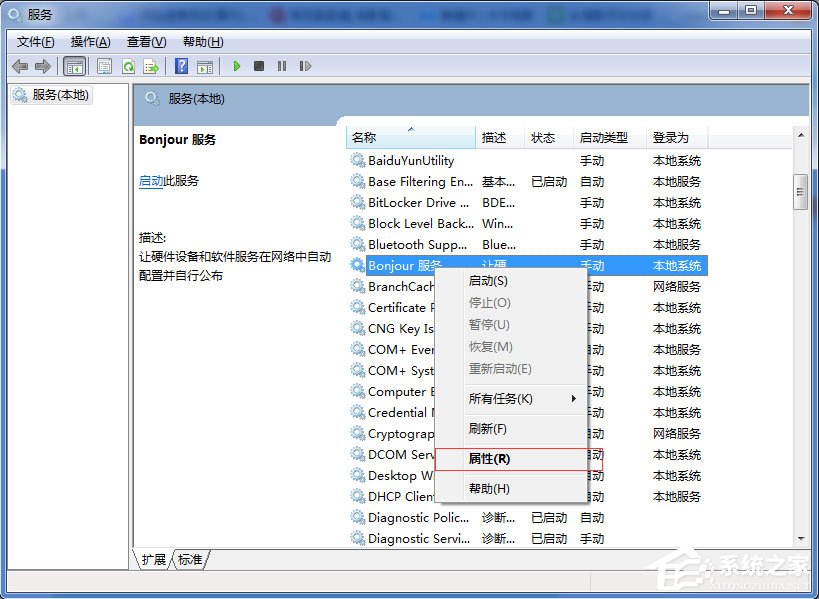The height and width of the screenshot is (599, 819).
Task: Start the service with the green play icon
Action: (236, 66)
